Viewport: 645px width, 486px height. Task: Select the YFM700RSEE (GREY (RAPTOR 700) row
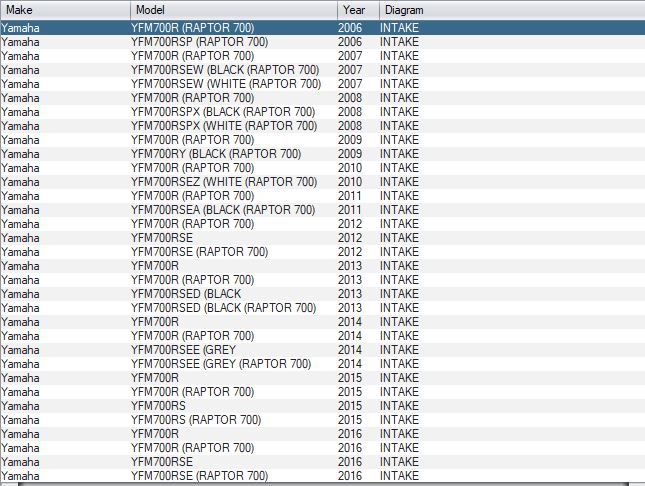322,363
